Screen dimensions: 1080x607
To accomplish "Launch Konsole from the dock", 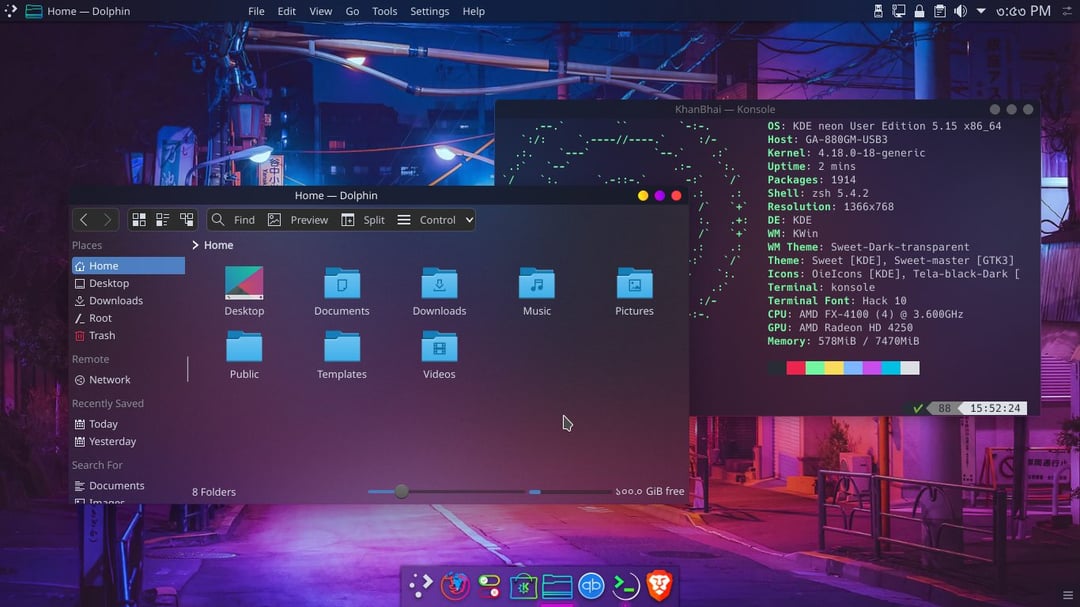I will pos(623,586).
